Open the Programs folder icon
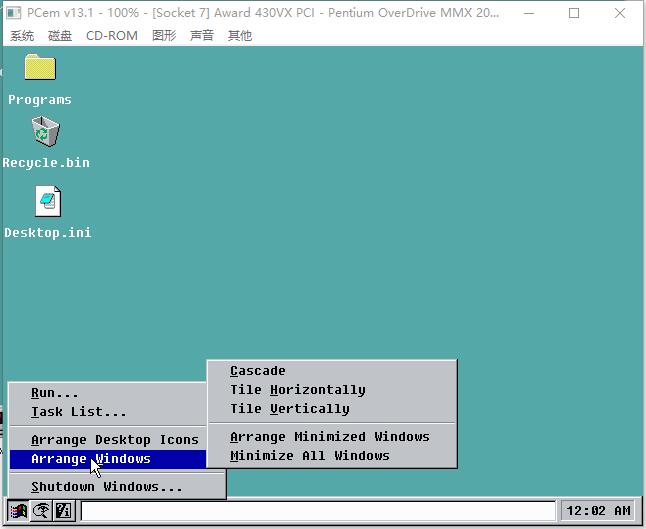Viewport: 646px width, 529px height. (x=40, y=67)
